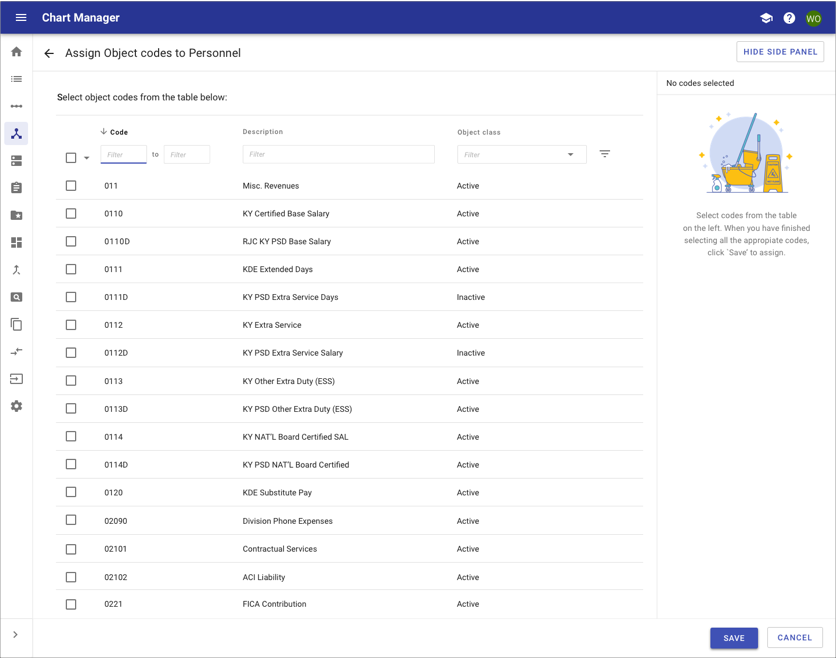Open the three connected dots sidebar icon
836x658 pixels.
click(17, 106)
